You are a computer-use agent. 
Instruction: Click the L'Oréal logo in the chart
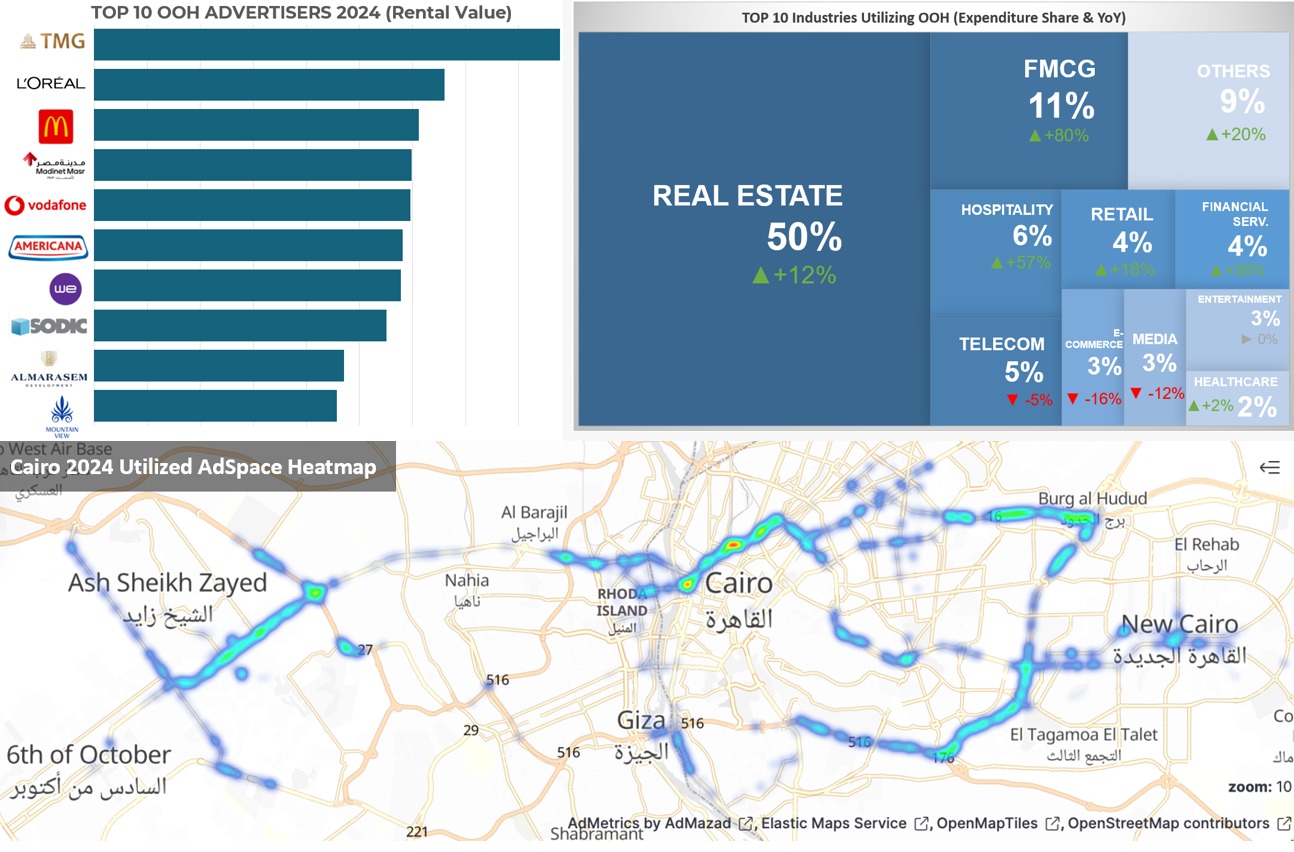click(51, 84)
